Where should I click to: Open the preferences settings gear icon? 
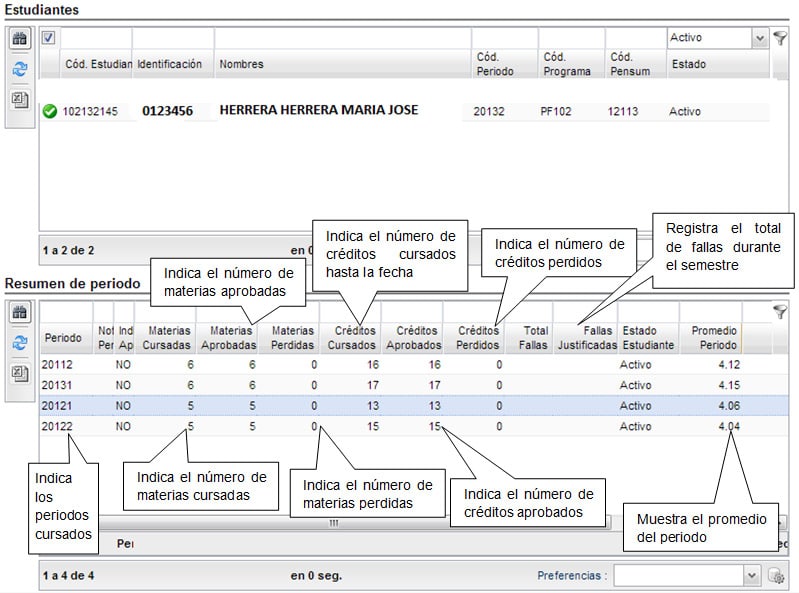776,576
